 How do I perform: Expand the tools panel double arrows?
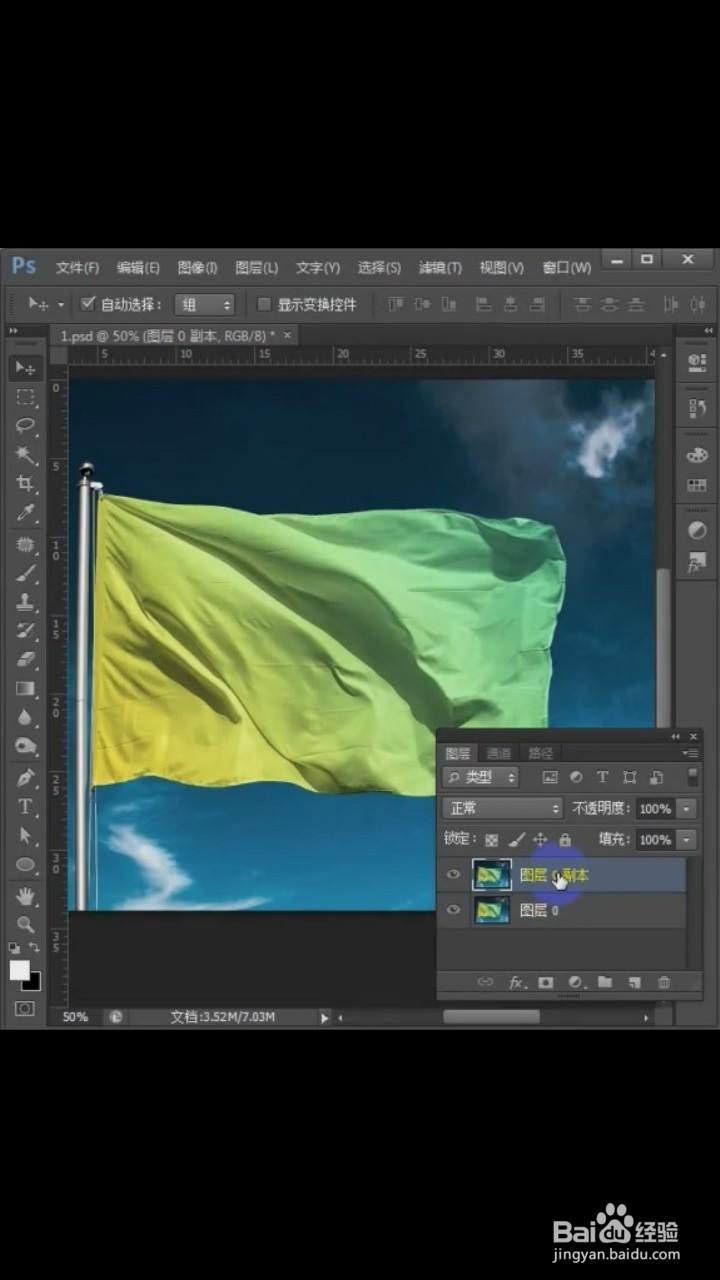pyautogui.click(x=14, y=329)
